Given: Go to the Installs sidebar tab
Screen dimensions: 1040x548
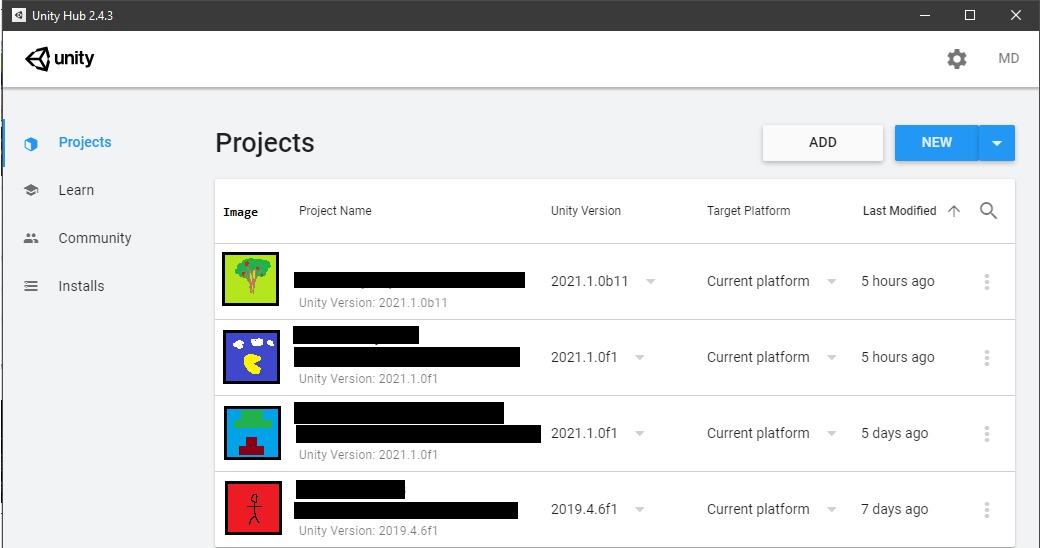Looking at the screenshot, I should [81, 286].
